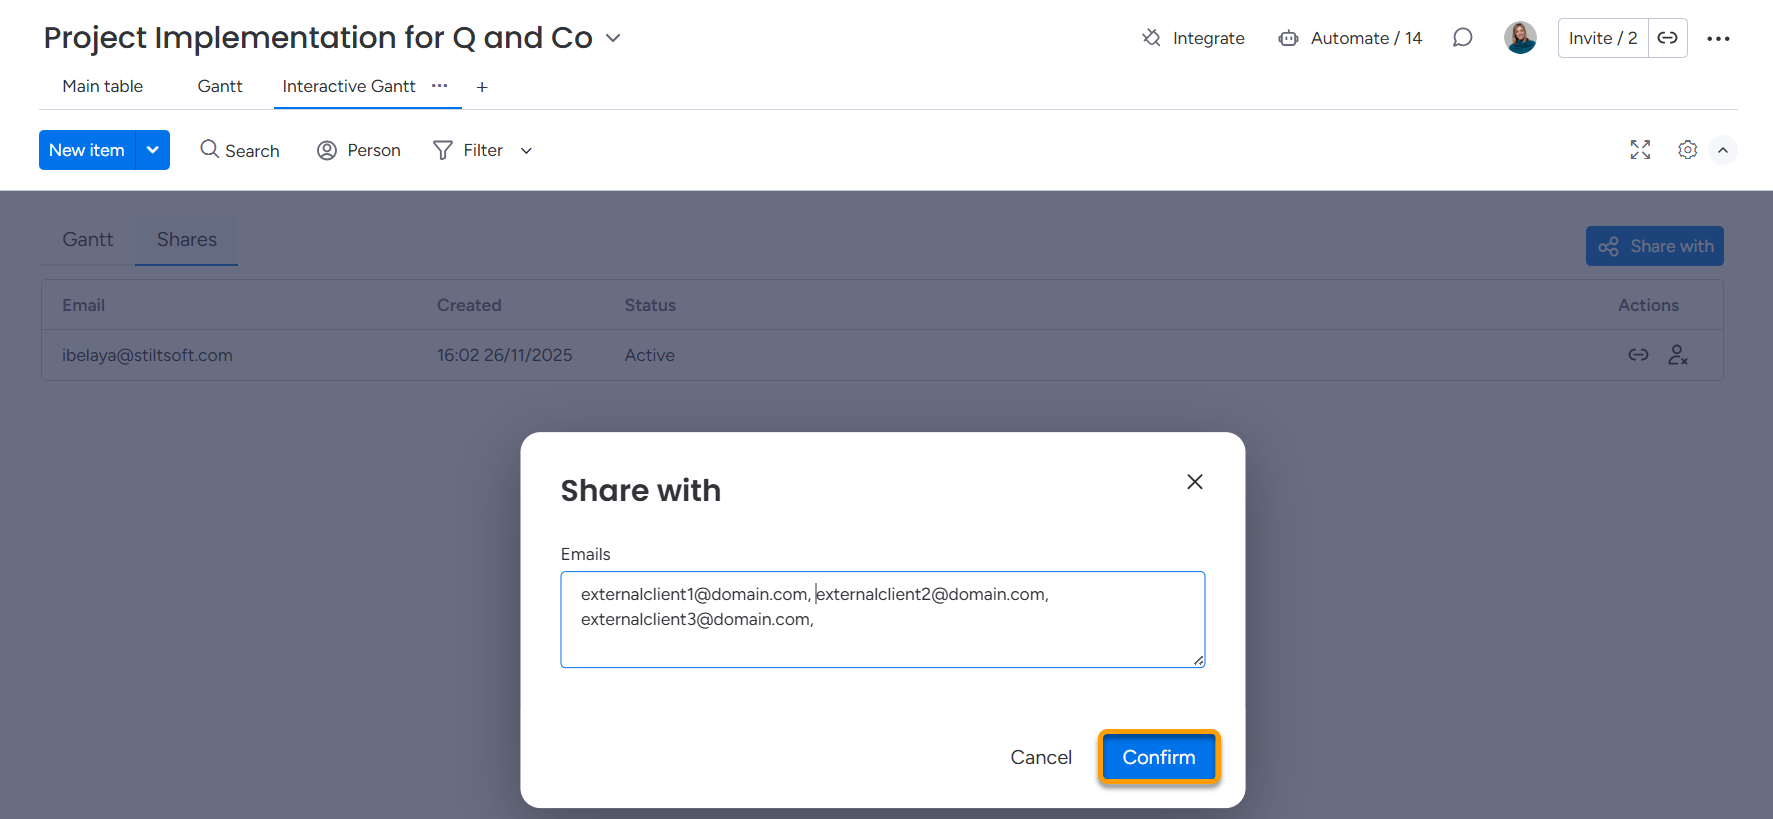Cancel the Share with dialog
This screenshot has width=1773, height=819.
click(1040, 757)
